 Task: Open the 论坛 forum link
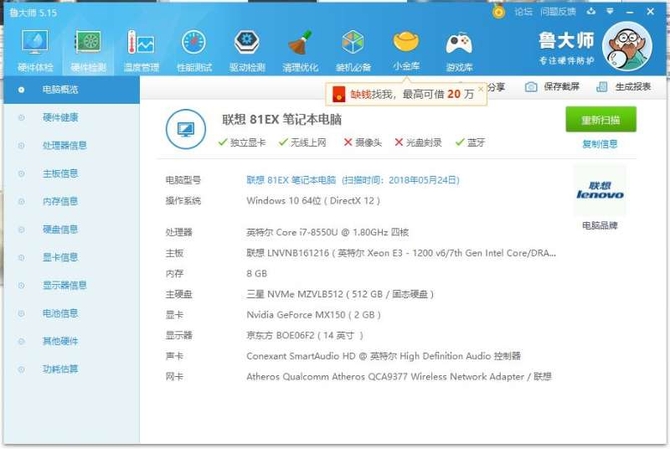pyautogui.click(x=523, y=12)
